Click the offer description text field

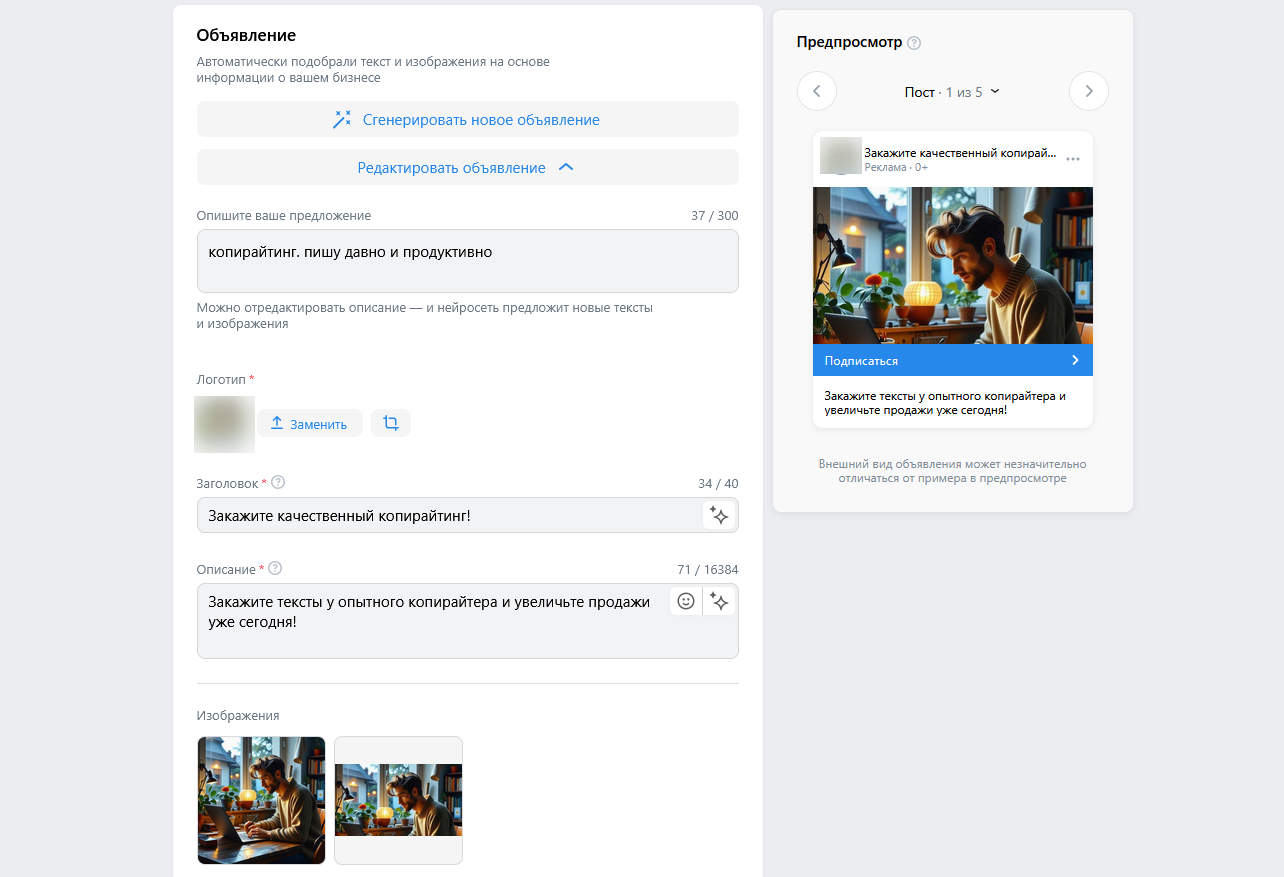467,261
